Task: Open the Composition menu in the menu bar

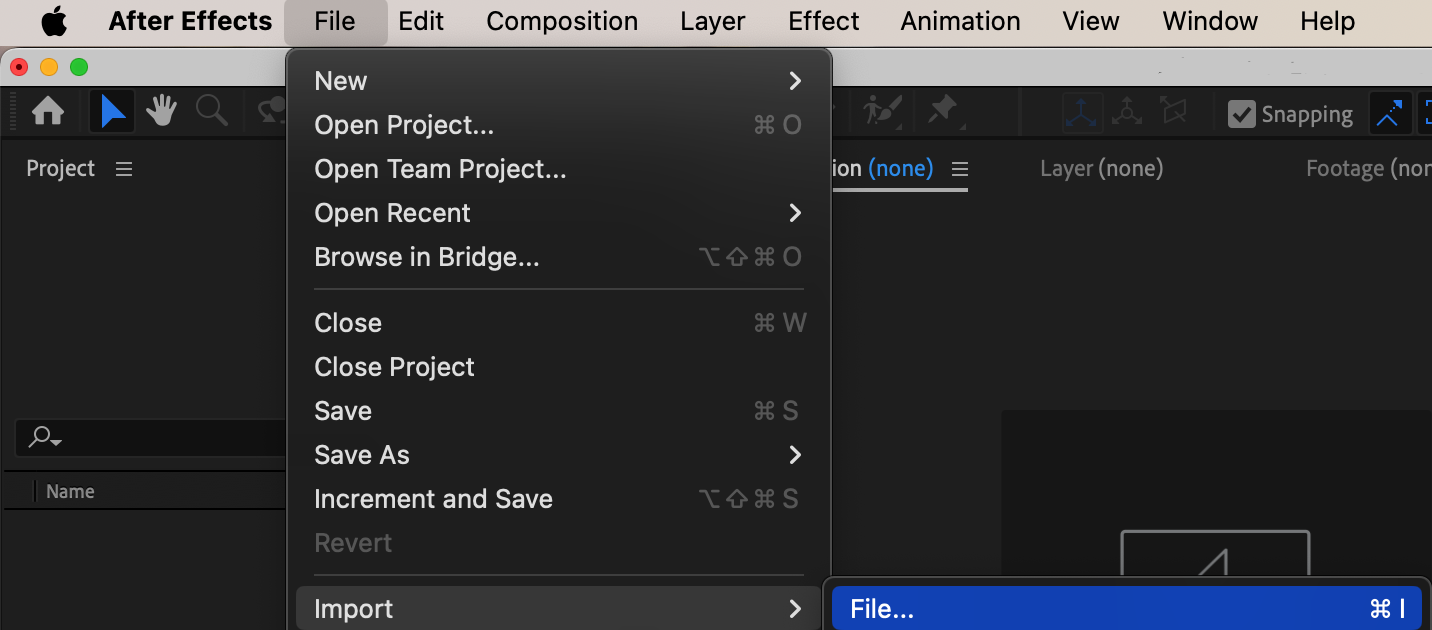Action: pyautogui.click(x=562, y=21)
